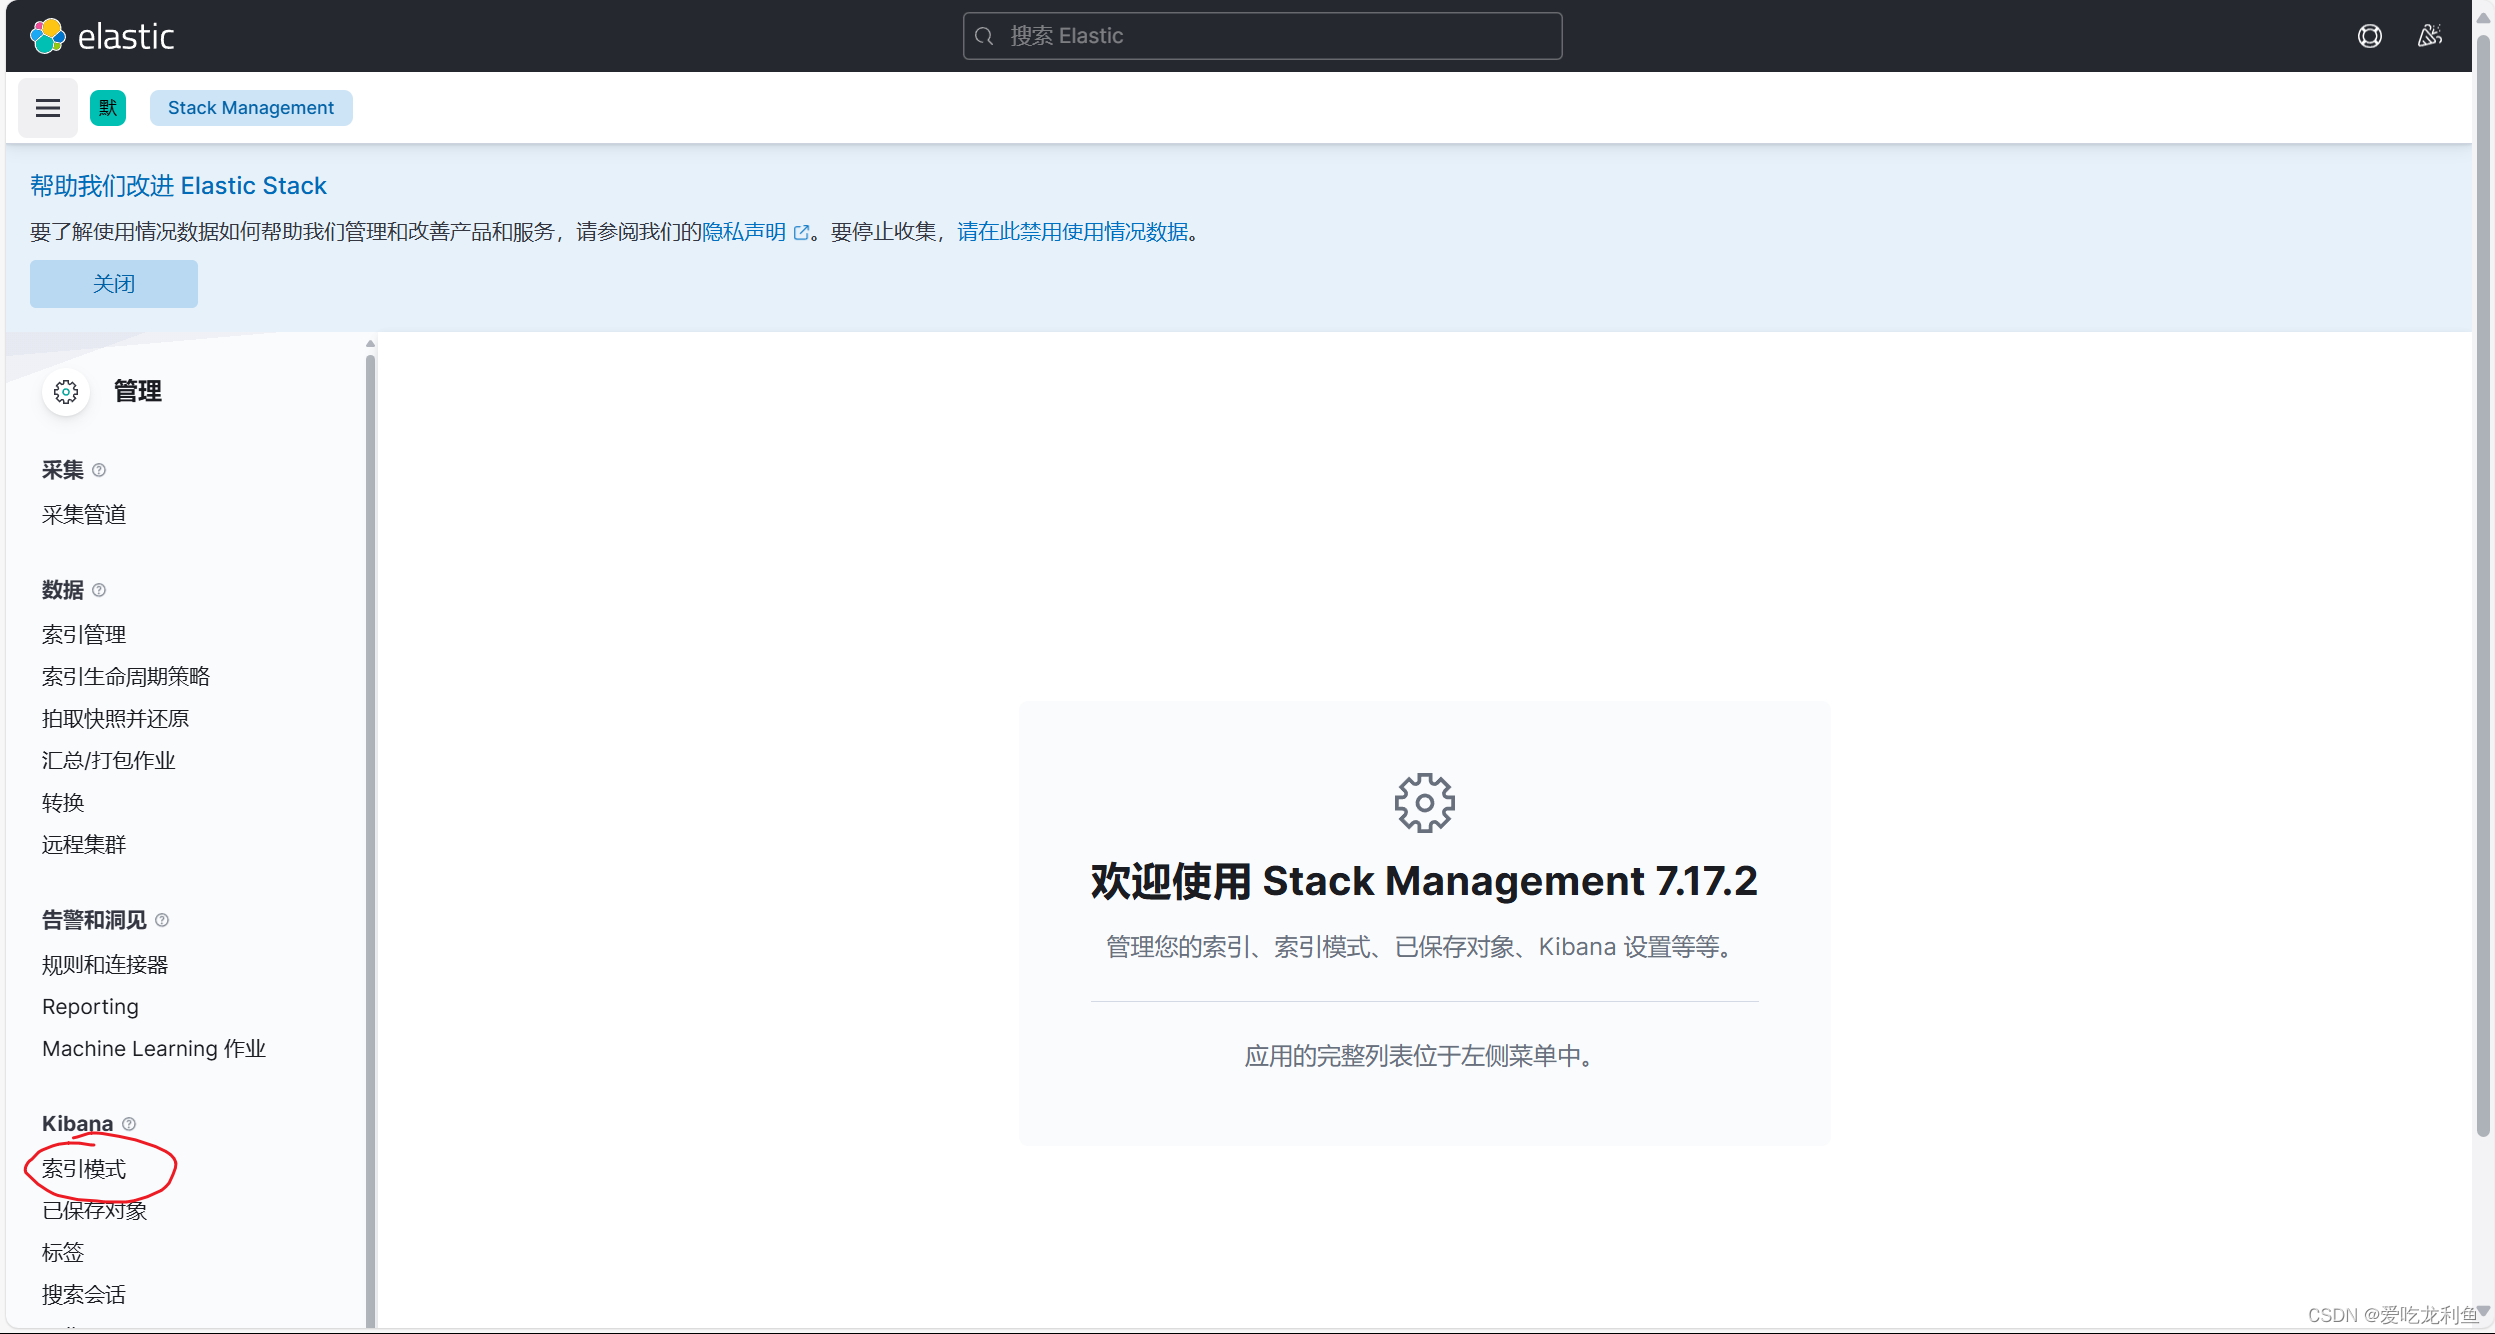Open 转换 in sidebar

(x=63, y=803)
